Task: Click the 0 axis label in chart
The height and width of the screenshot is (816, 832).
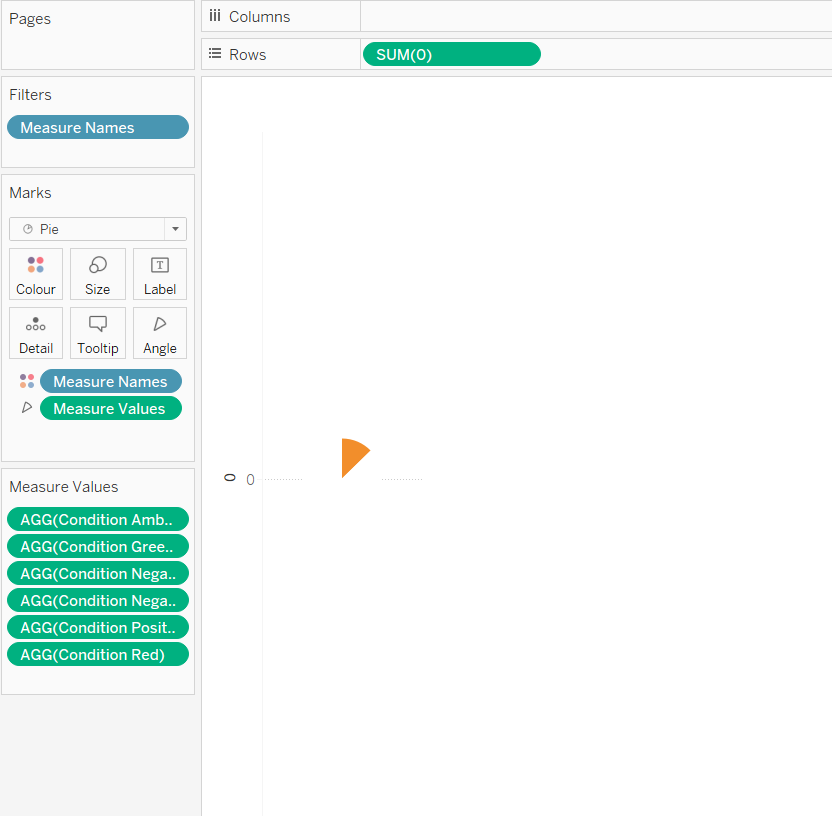Action: (x=250, y=480)
